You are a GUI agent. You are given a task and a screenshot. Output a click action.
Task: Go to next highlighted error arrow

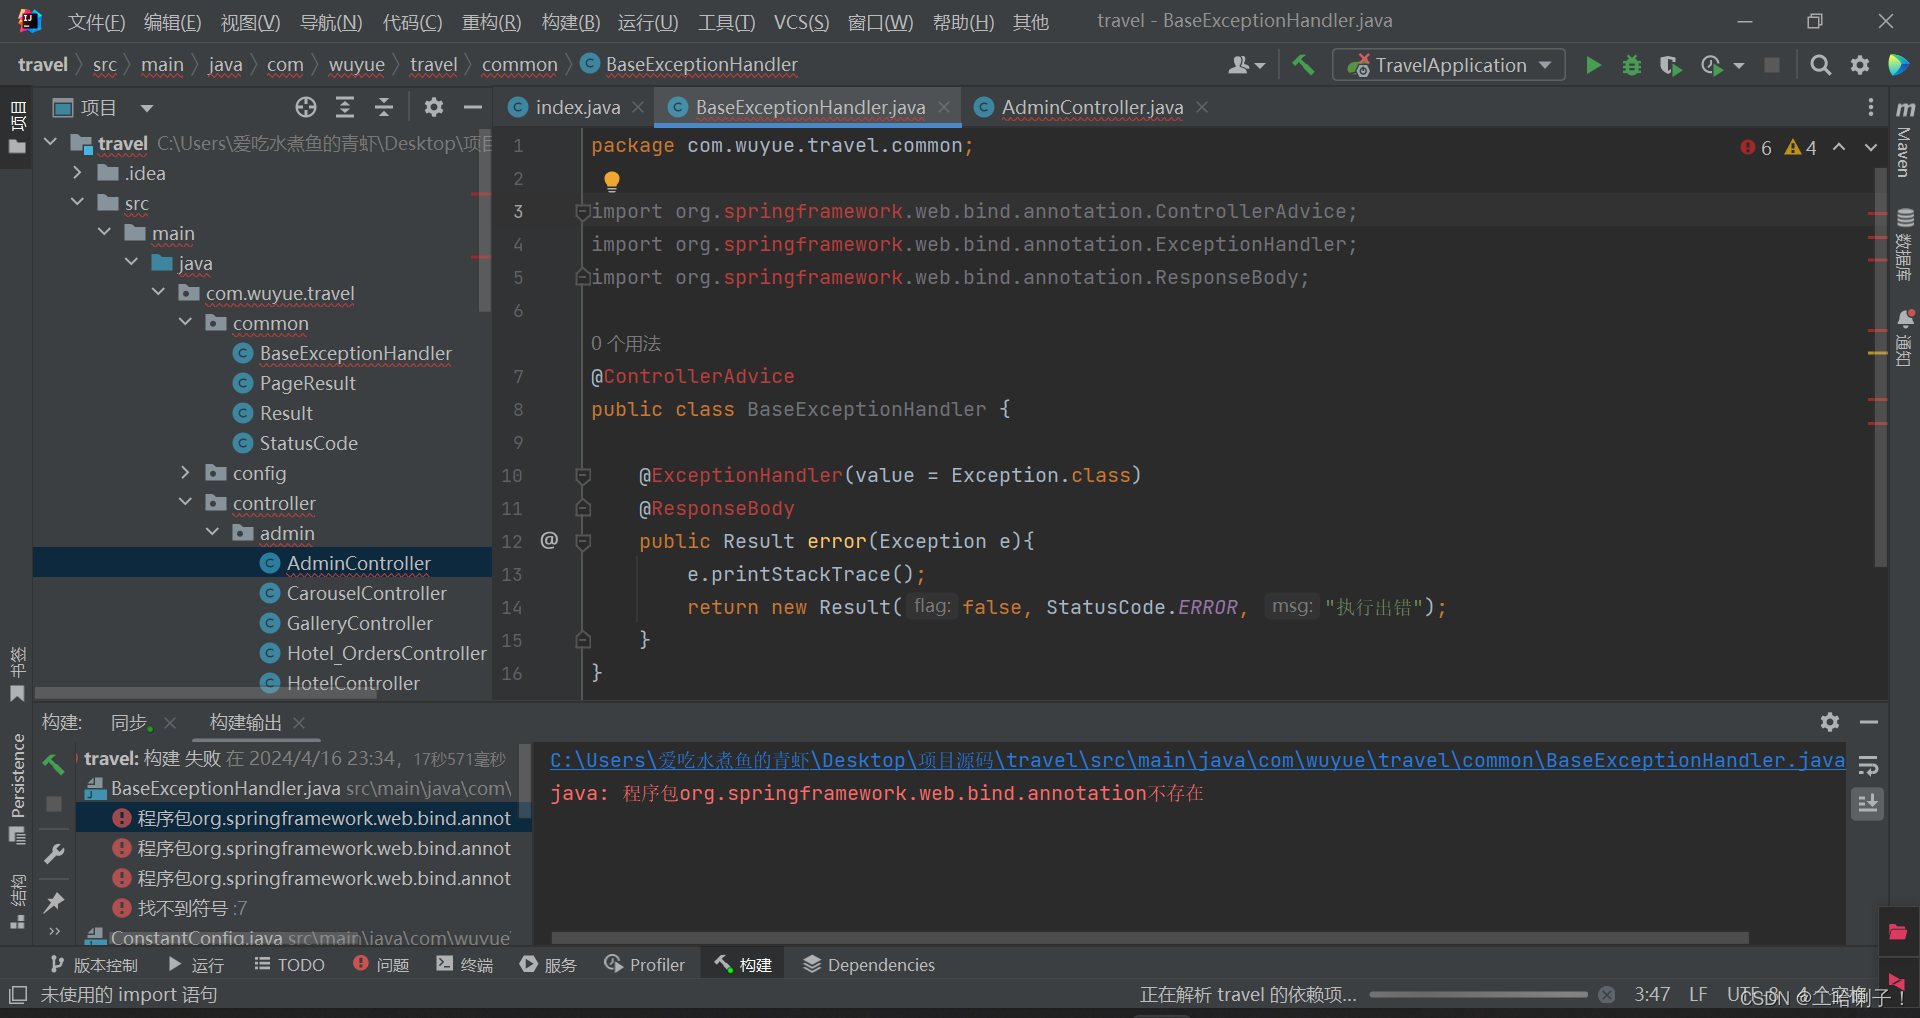click(1871, 147)
